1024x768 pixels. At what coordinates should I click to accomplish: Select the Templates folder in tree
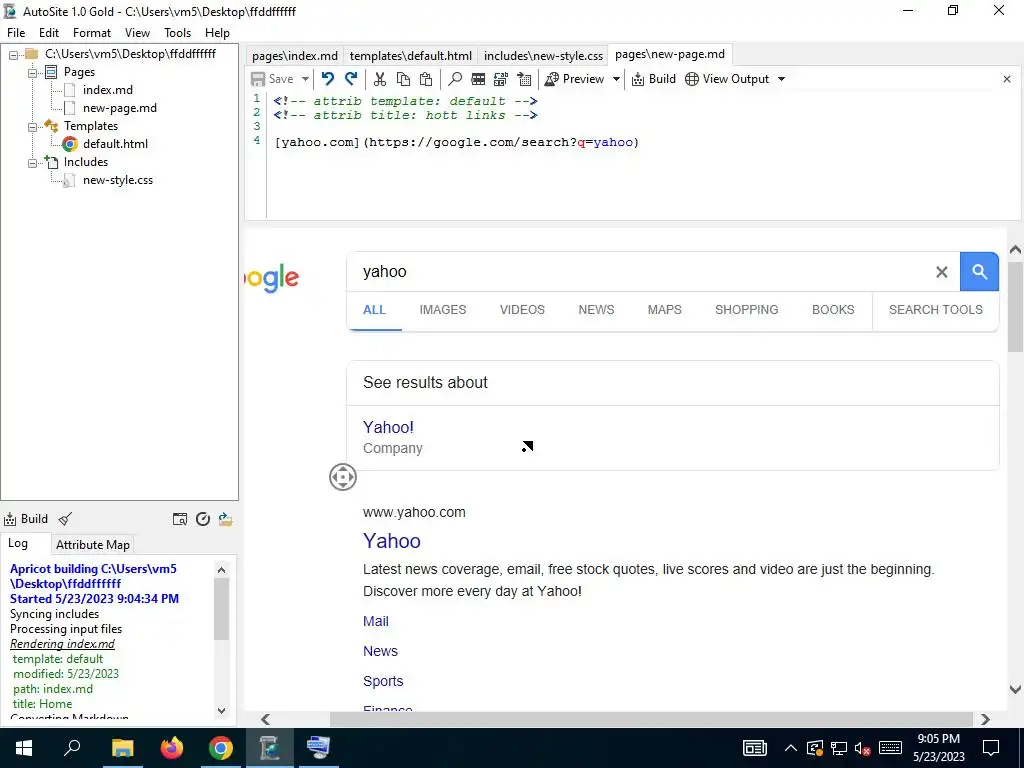(91, 126)
